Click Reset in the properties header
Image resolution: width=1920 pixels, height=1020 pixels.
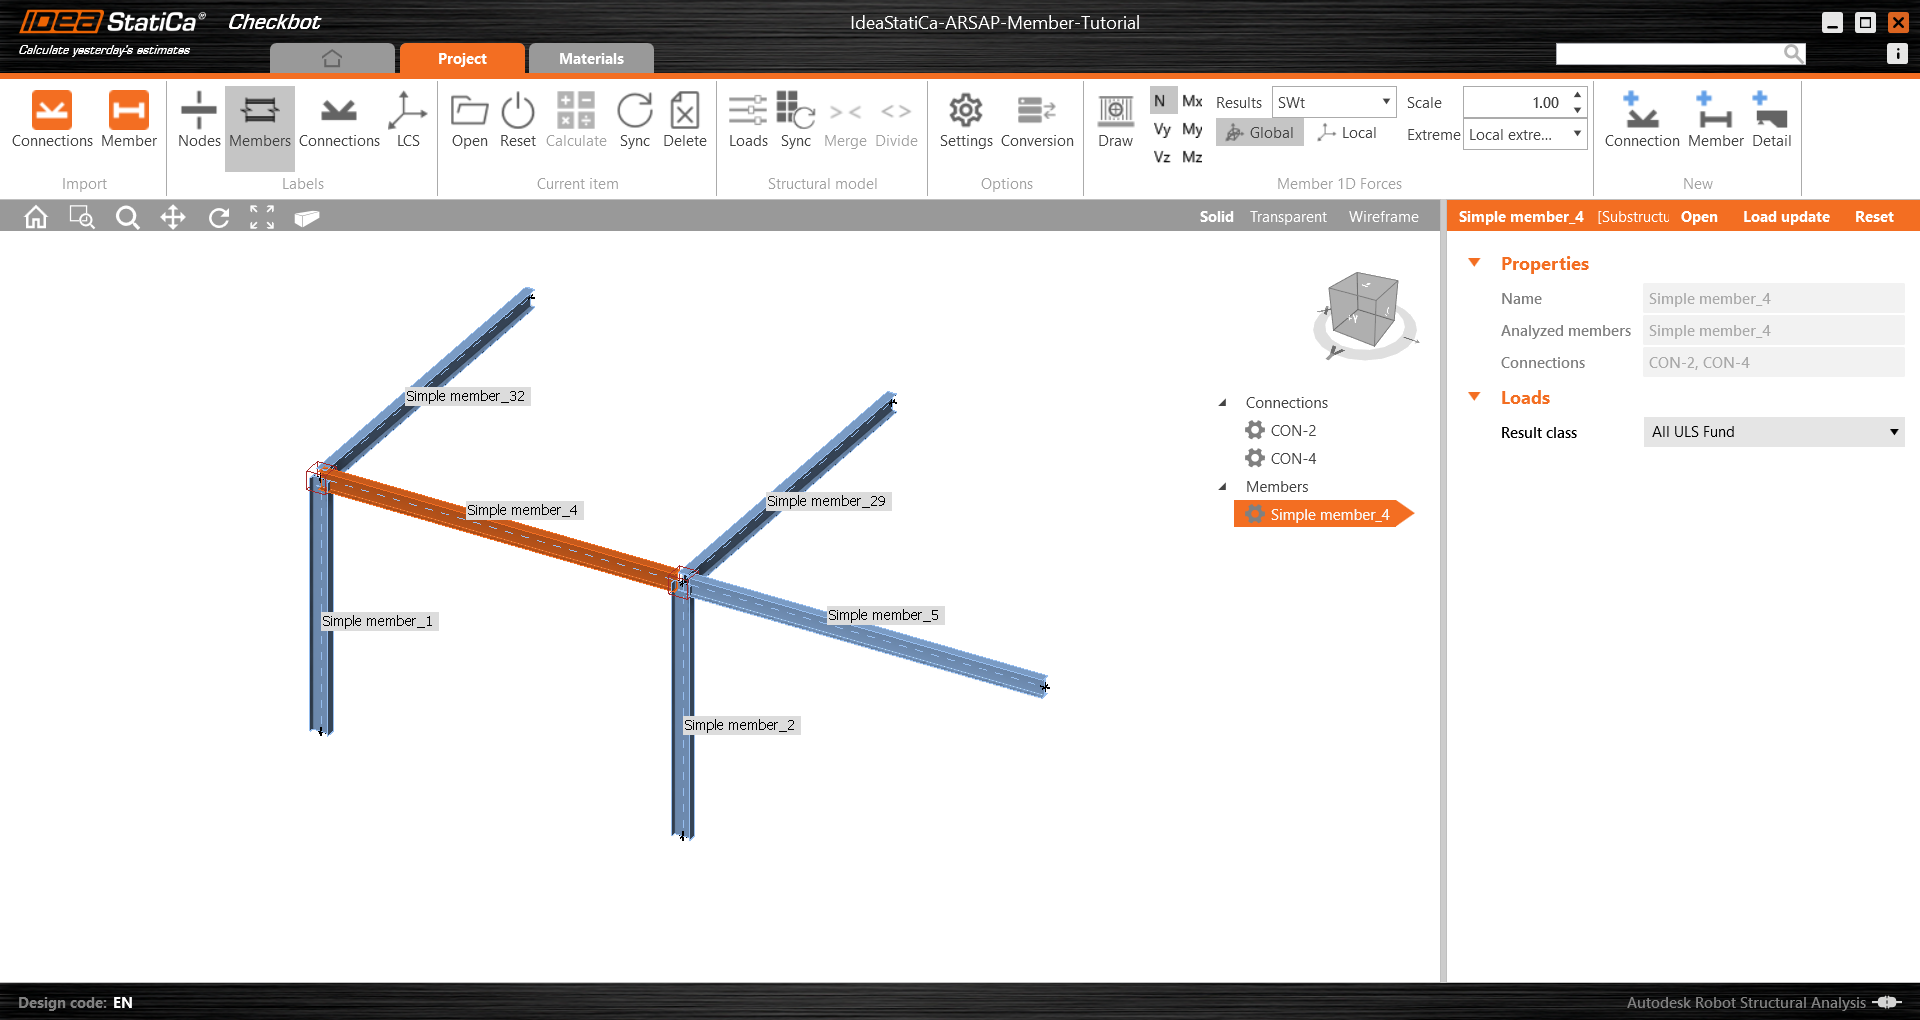click(x=1873, y=216)
